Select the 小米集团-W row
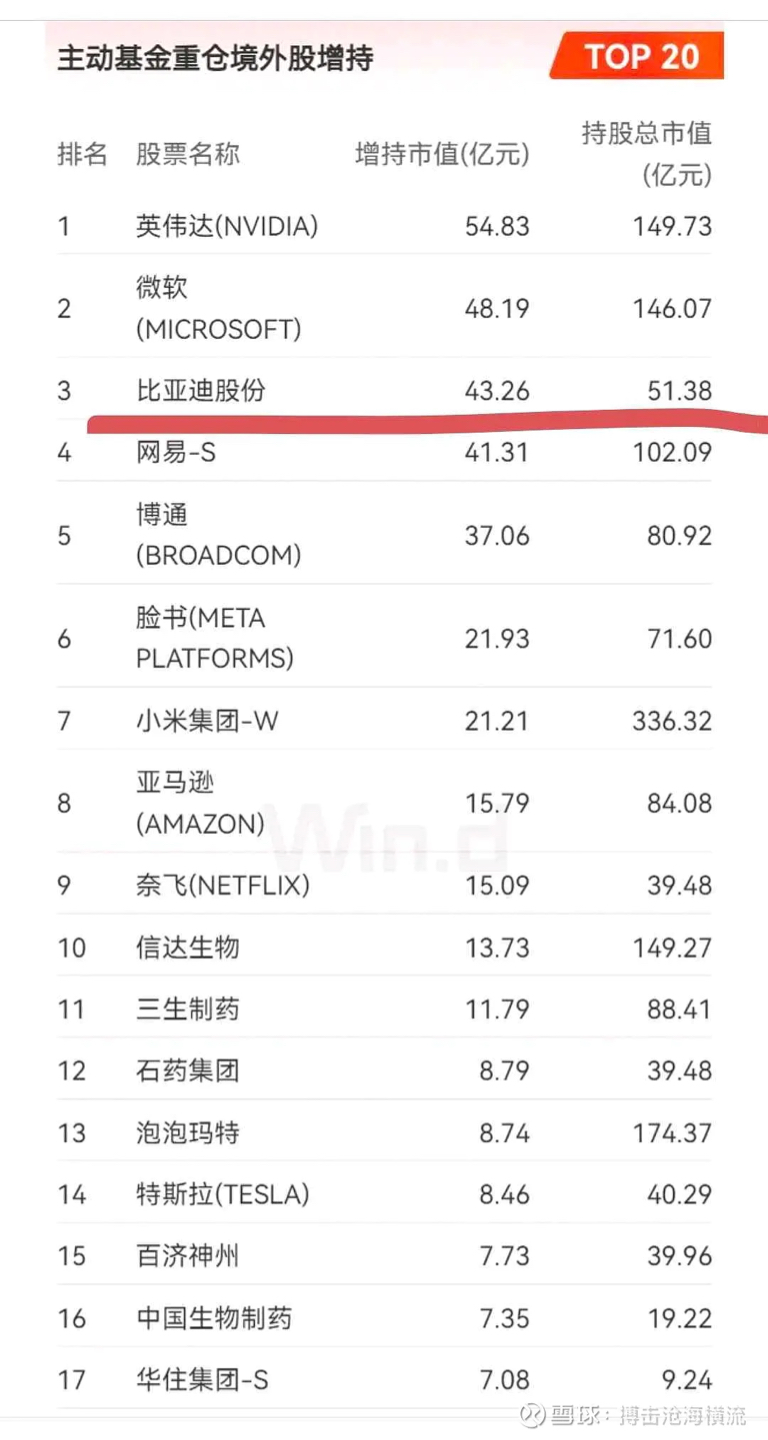The height and width of the screenshot is (1440, 768). [x=385, y=720]
